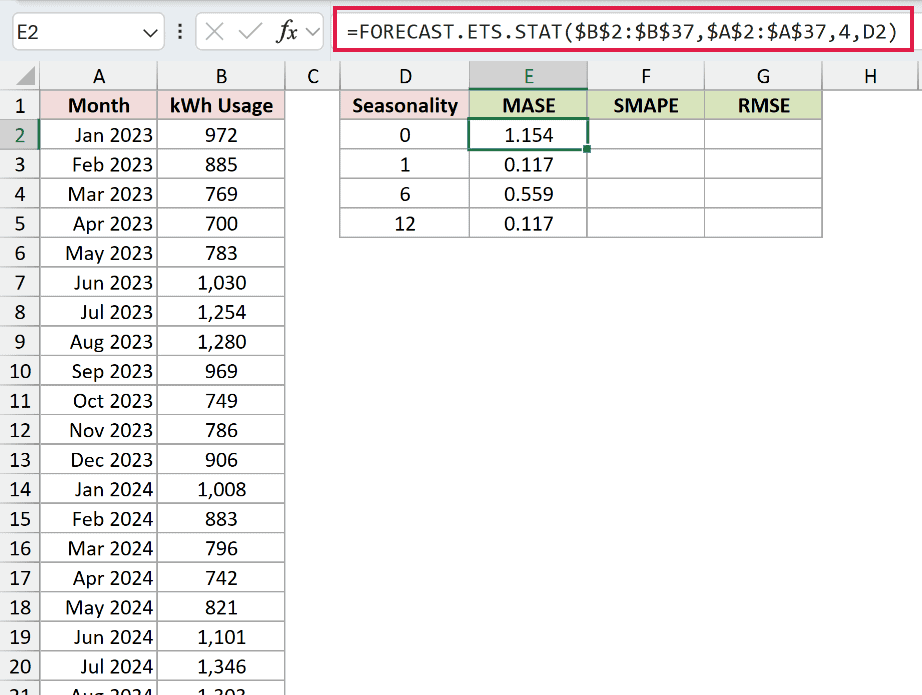
Task: Click the Jul 2023 cell
Action: 99,312
